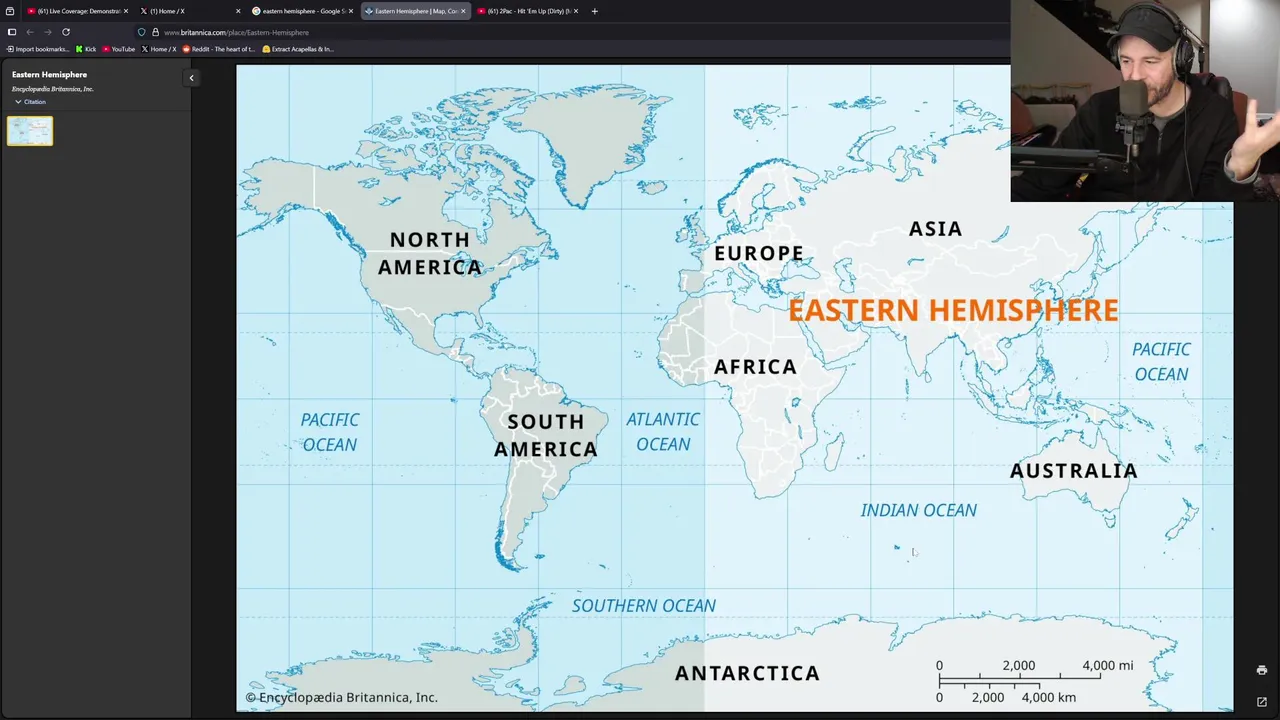The image size is (1280, 720).
Task: Click the print icon
Action: pos(1261,670)
